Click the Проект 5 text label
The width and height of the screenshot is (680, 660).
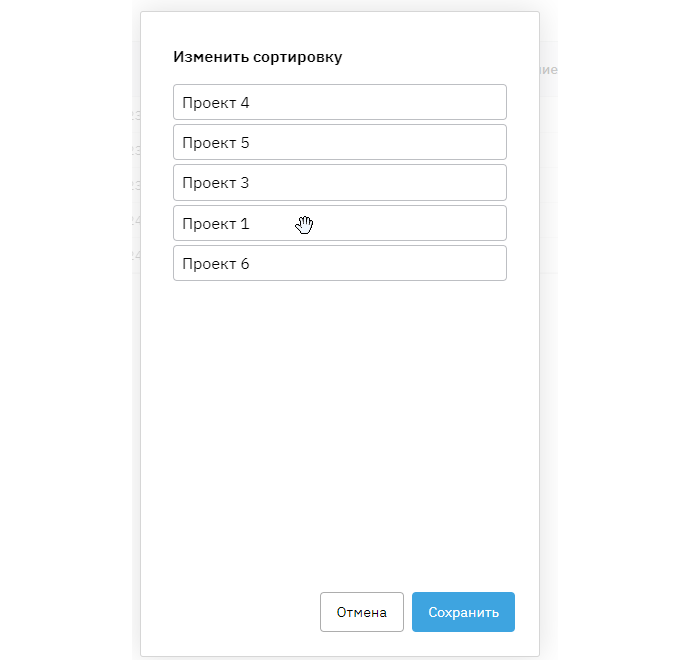pyautogui.click(x=215, y=143)
